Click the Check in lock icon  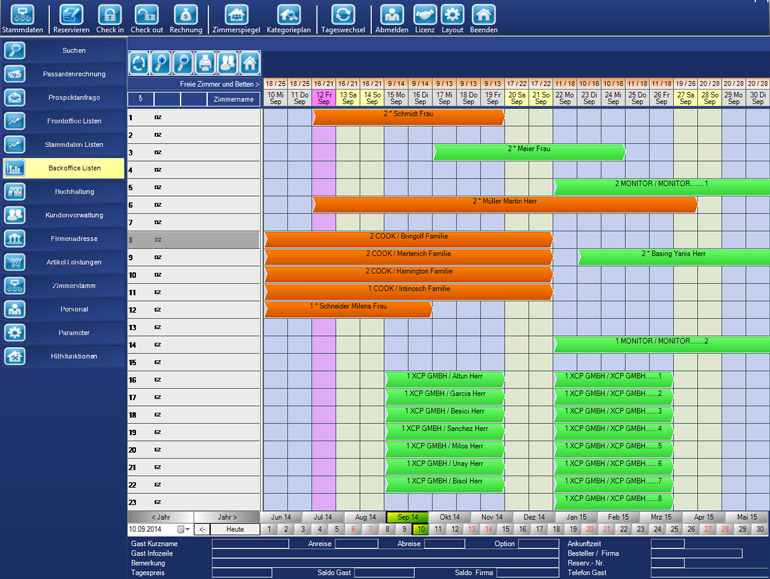110,15
